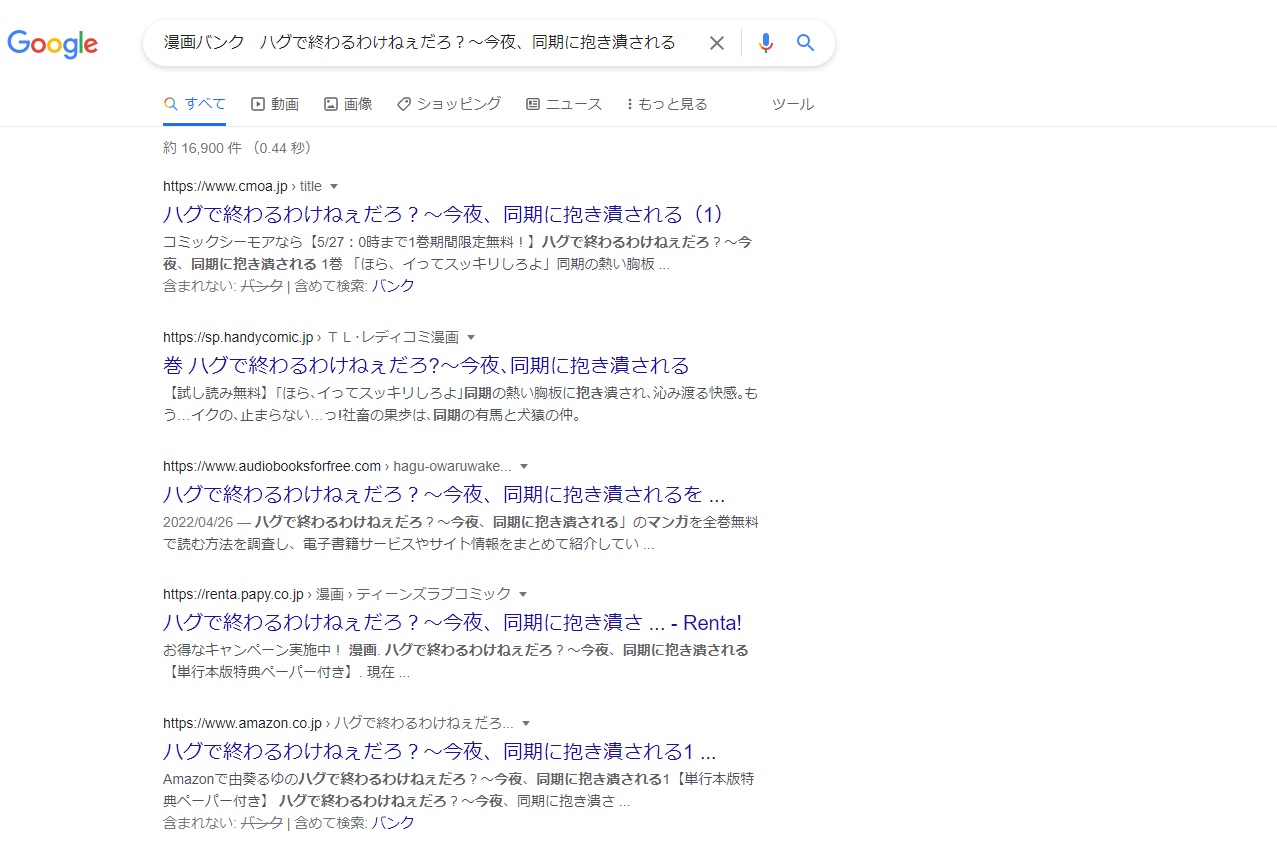
Task: Open the Renta! search result title
Action: click(x=451, y=623)
